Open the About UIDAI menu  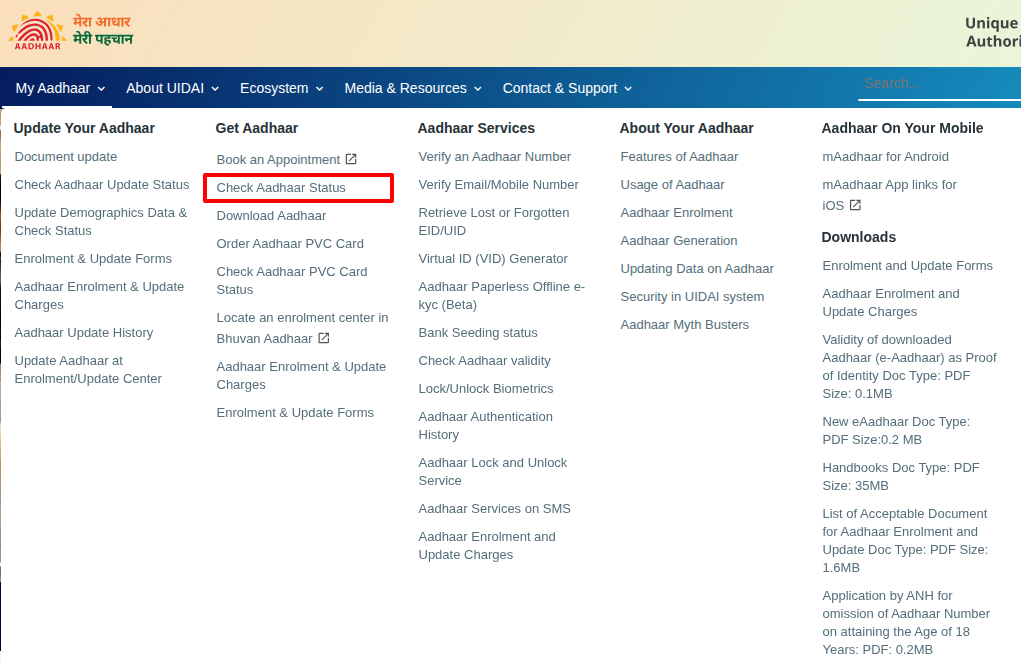[172, 88]
